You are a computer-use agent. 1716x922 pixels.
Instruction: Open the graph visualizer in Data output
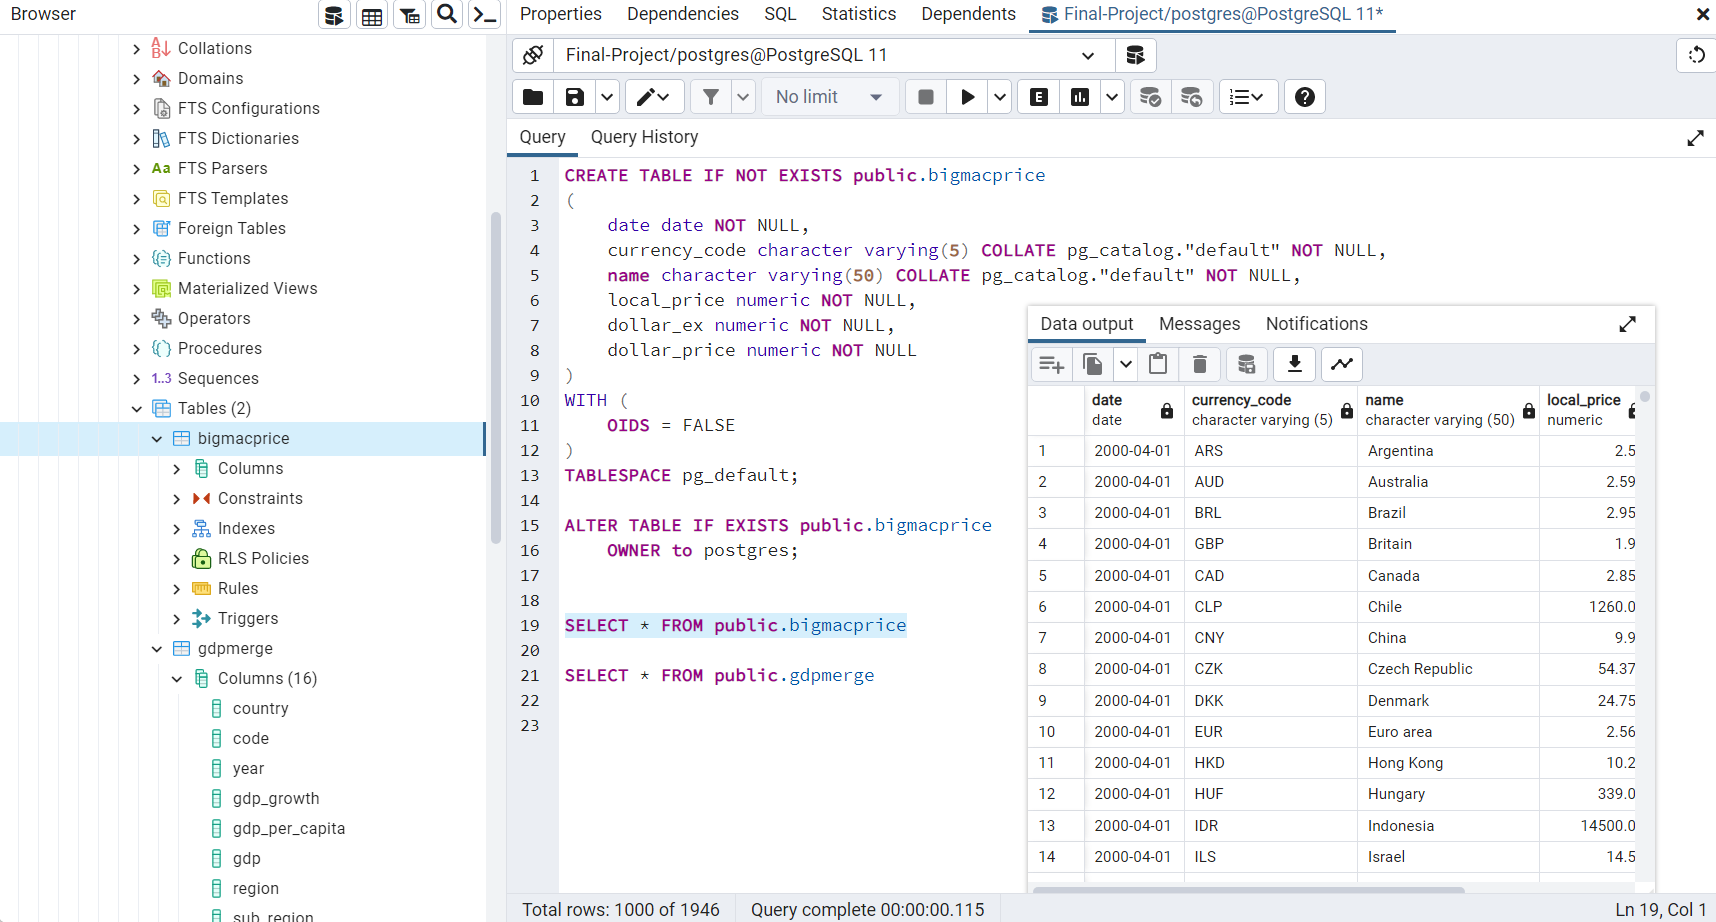[1341, 364]
